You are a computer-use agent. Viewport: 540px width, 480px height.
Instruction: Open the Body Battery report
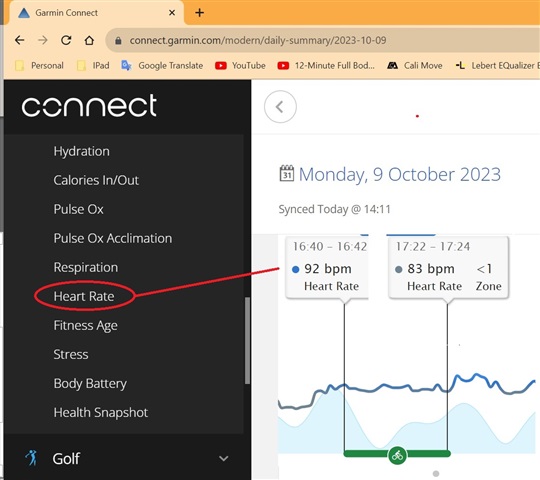(90, 384)
